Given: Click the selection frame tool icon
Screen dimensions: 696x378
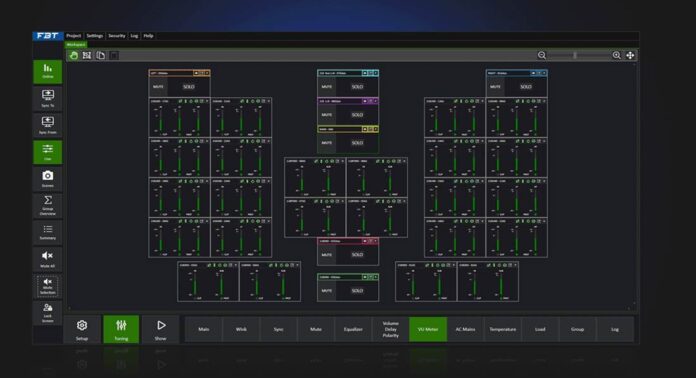Looking at the screenshot, I should [x=87, y=55].
